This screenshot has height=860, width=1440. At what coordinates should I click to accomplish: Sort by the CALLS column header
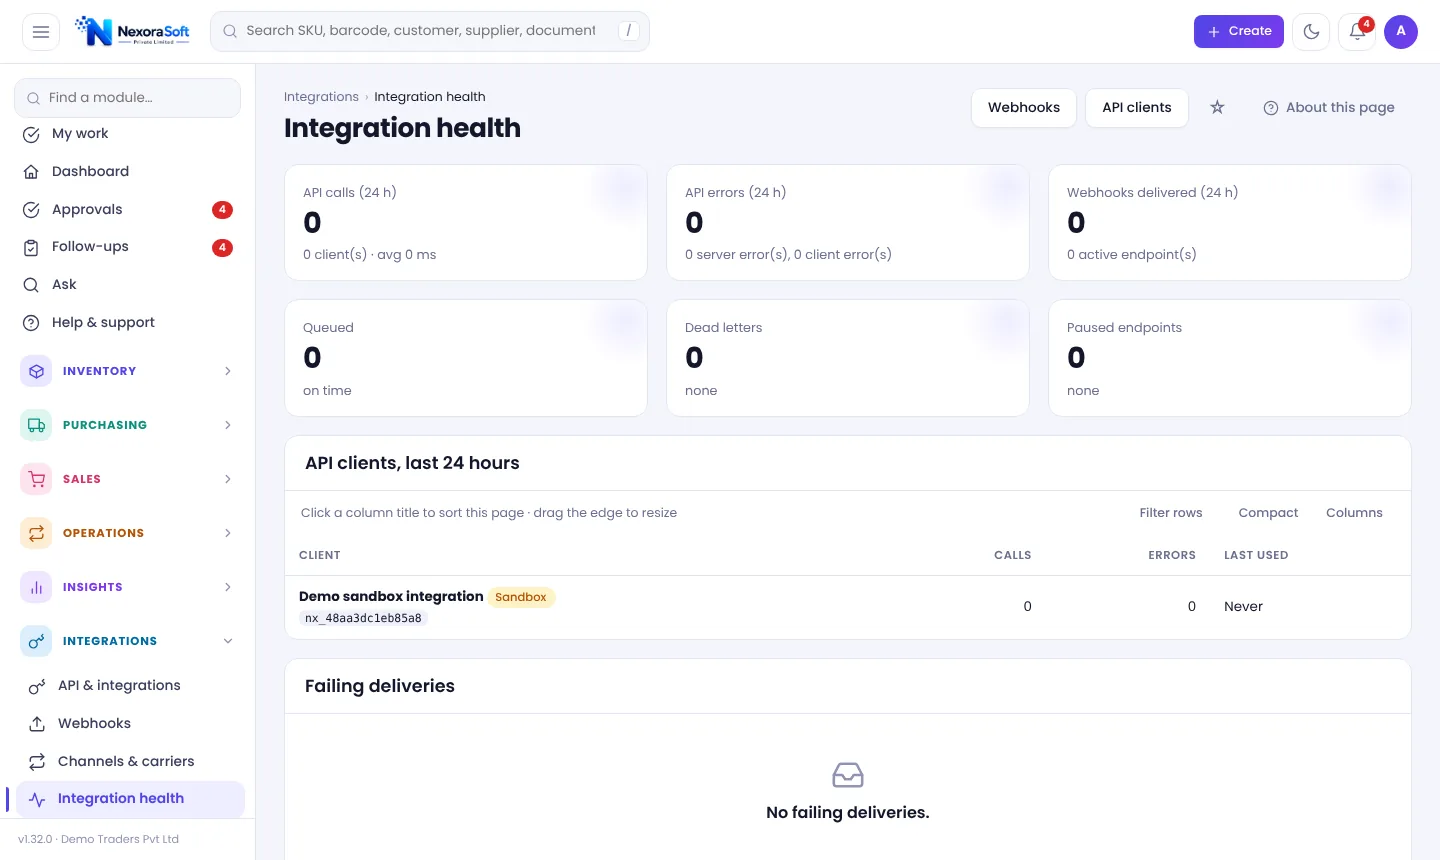pos(1012,555)
